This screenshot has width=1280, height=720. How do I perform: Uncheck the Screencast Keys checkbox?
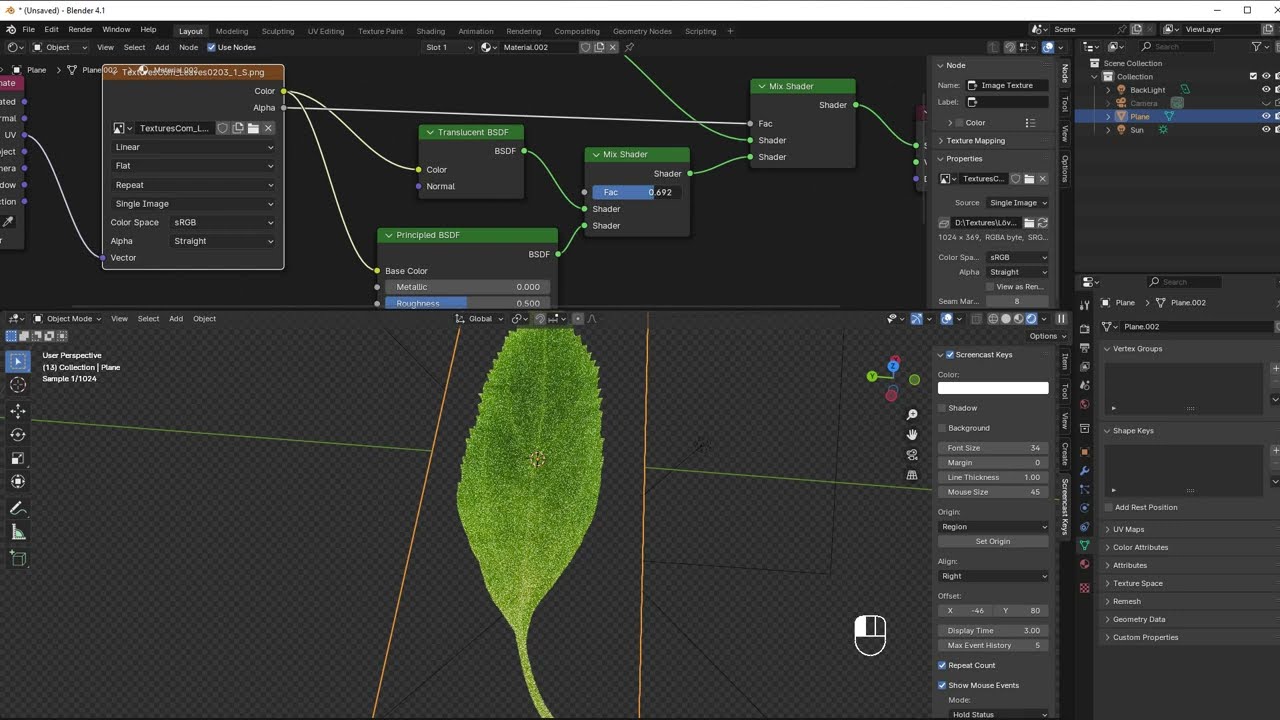coord(950,355)
